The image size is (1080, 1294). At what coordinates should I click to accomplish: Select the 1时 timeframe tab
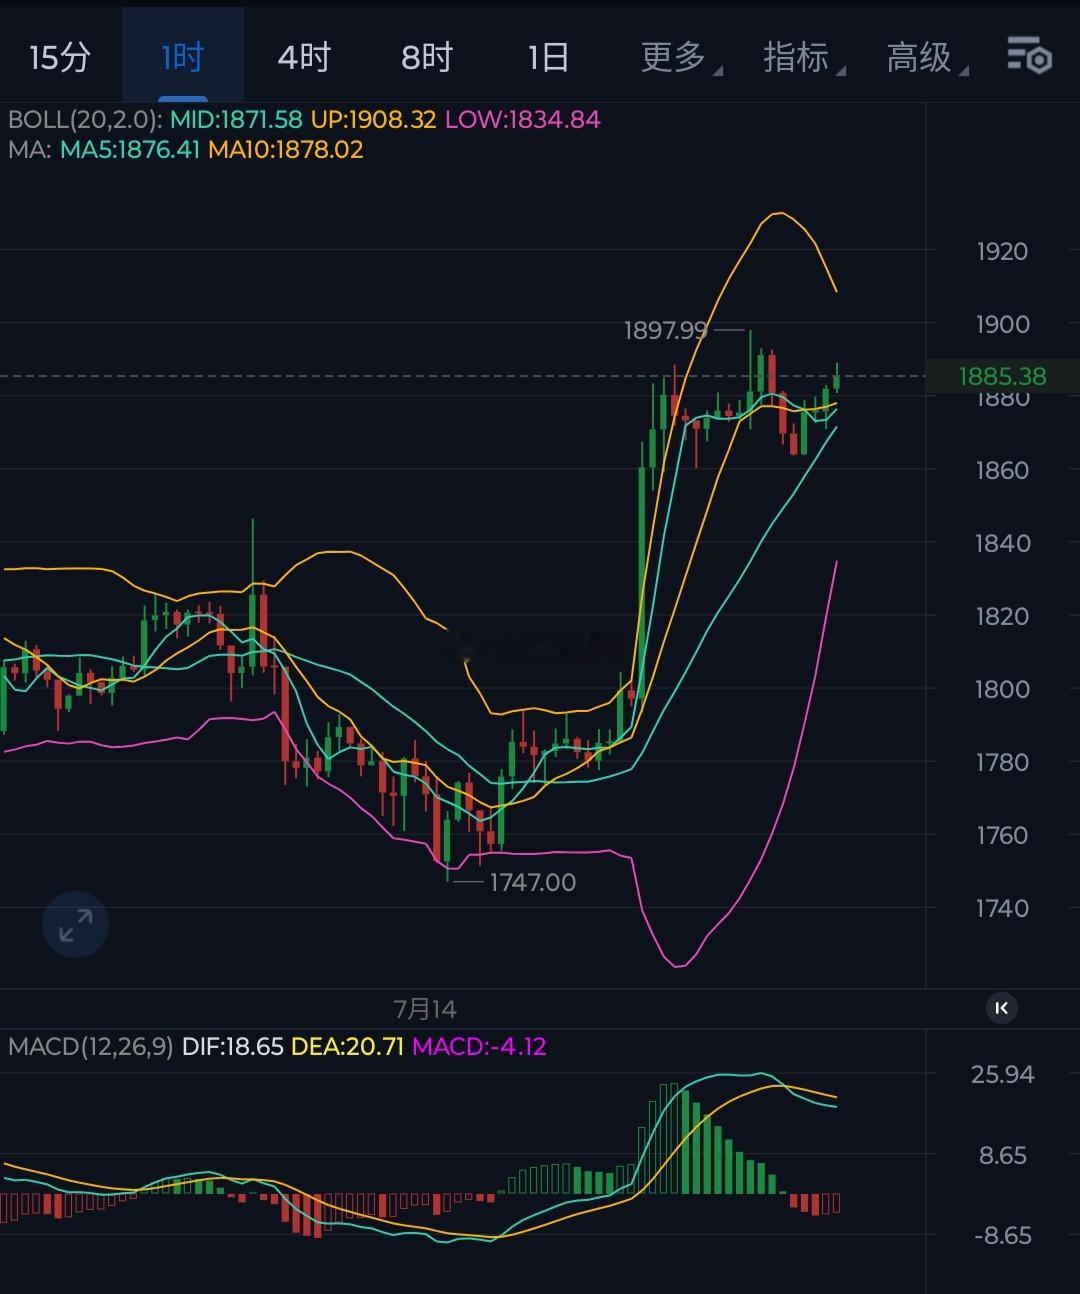tap(182, 57)
